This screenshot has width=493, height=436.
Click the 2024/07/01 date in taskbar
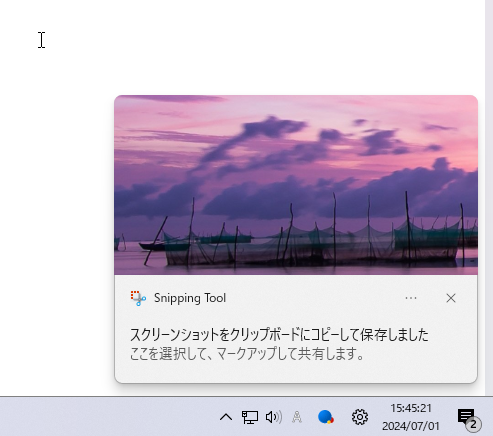click(x=411, y=426)
